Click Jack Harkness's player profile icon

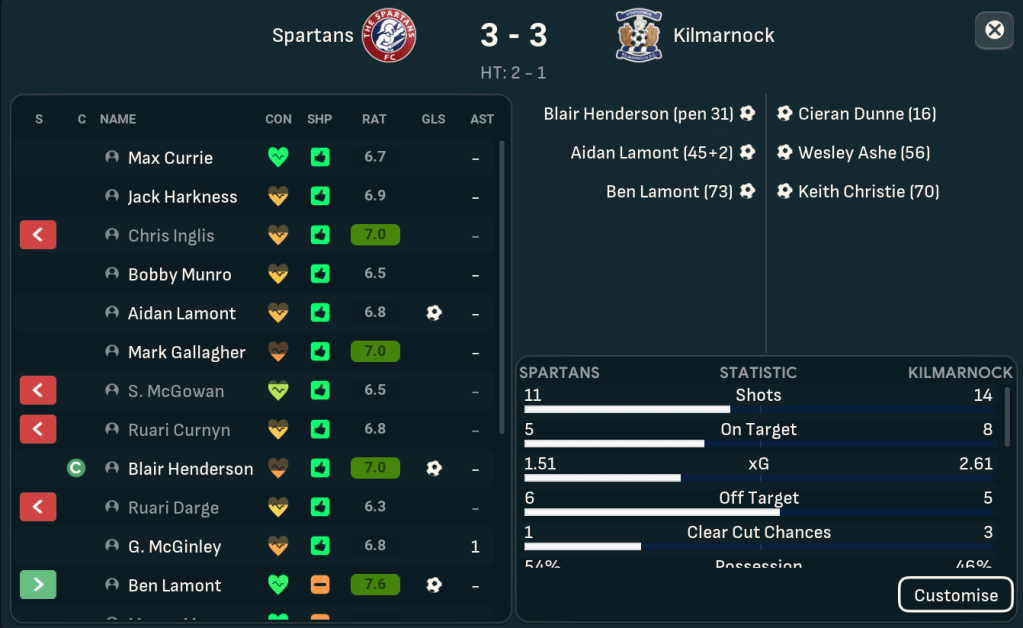(112, 197)
